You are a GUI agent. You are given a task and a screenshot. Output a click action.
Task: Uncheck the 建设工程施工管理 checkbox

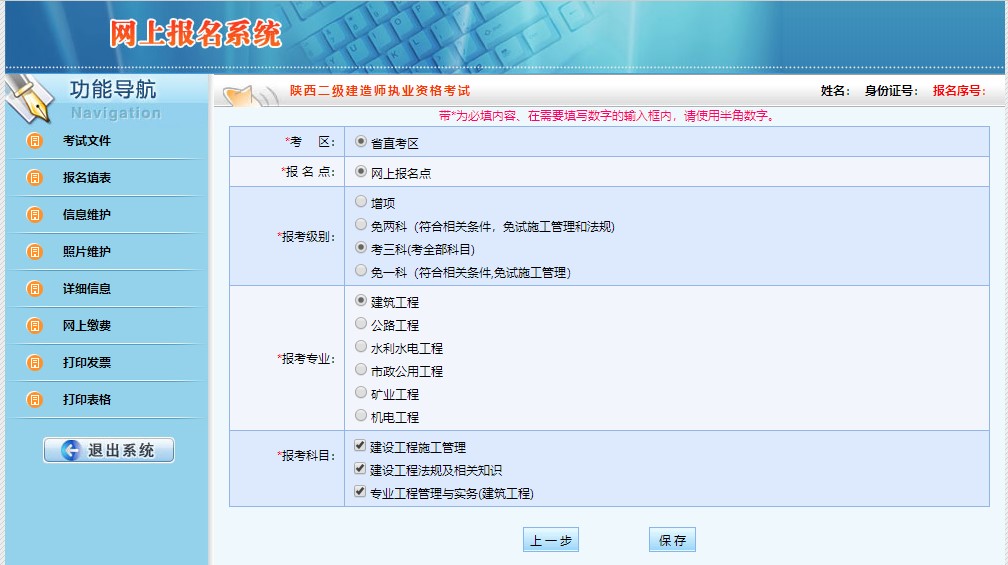tap(361, 446)
